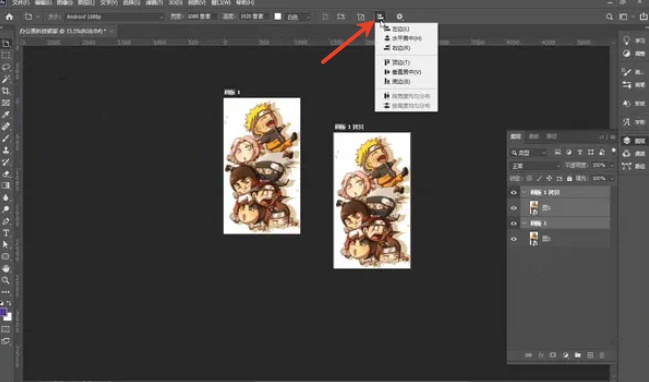Toggle lock image pixels brush icon
Viewport: 649px width, 382px height.
click(539, 178)
